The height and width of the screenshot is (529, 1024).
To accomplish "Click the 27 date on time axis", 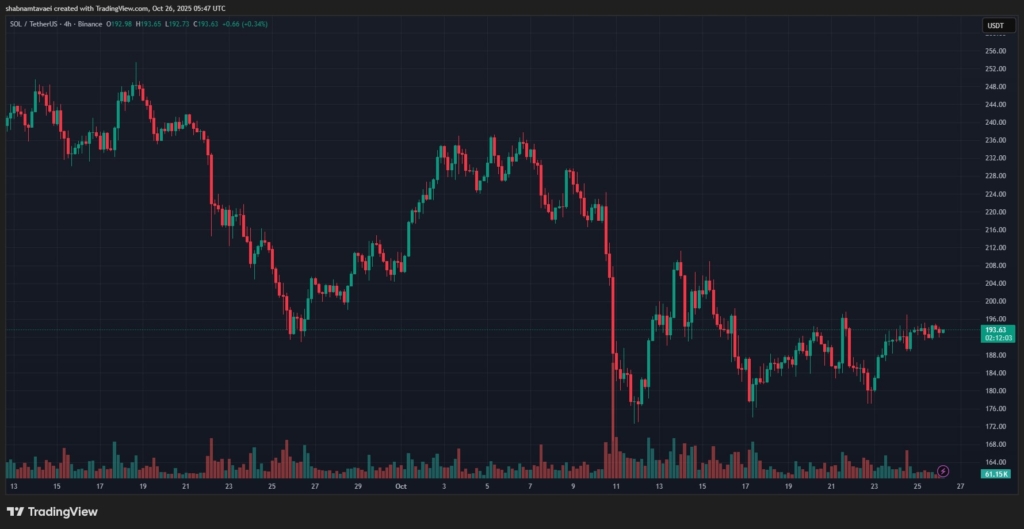I will point(959,487).
